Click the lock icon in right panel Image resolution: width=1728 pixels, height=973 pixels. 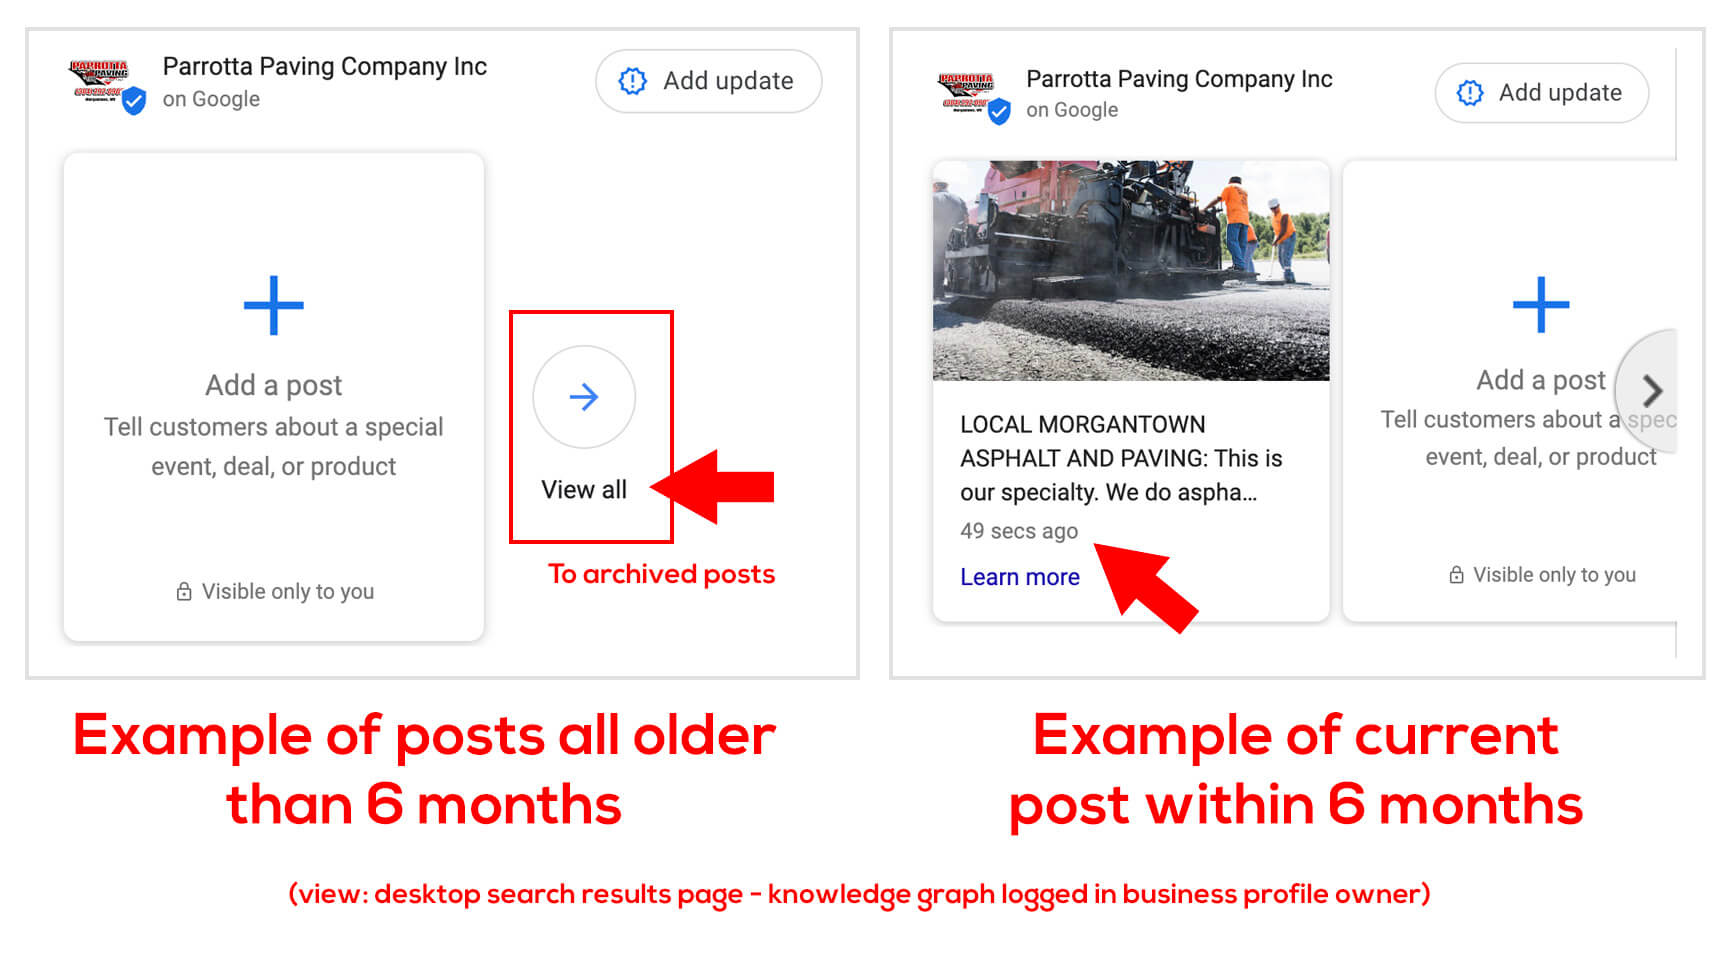pyautogui.click(x=1456, y=575)
